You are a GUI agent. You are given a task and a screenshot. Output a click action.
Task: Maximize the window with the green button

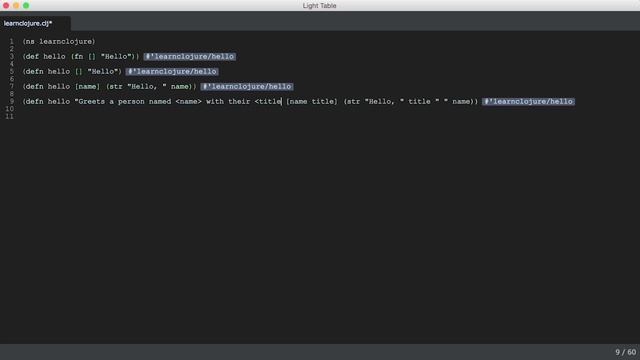26,5
